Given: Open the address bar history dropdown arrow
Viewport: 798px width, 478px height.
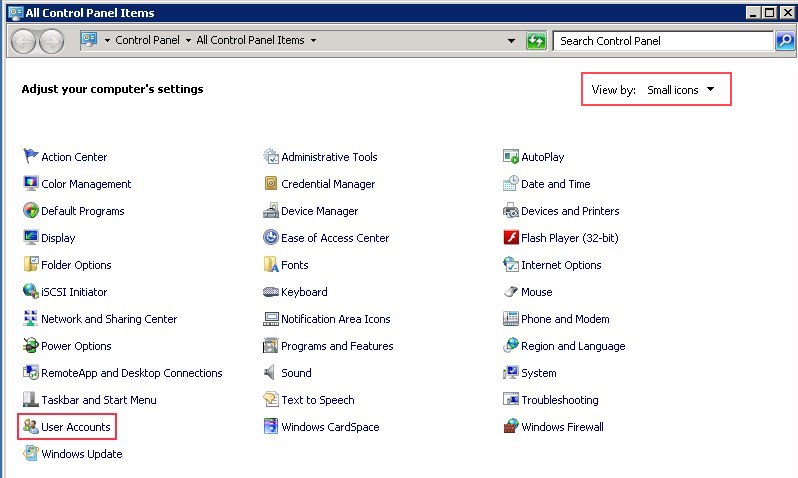Looking at the screenshot, I should [x=511, y=41].
